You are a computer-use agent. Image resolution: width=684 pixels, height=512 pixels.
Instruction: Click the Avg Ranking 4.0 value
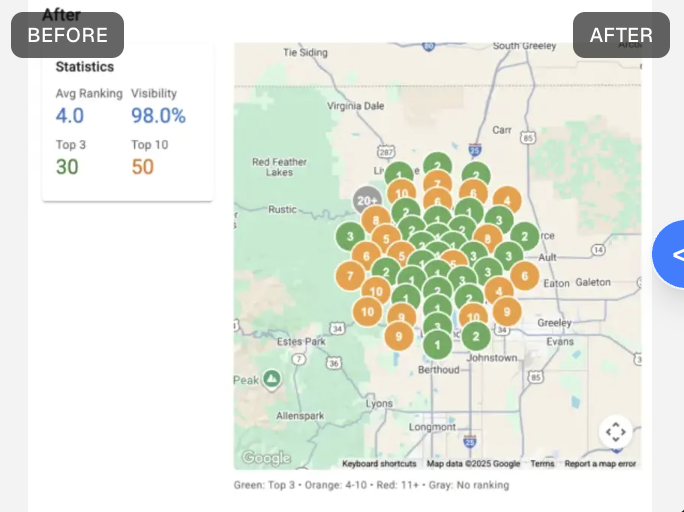point(70,116)
